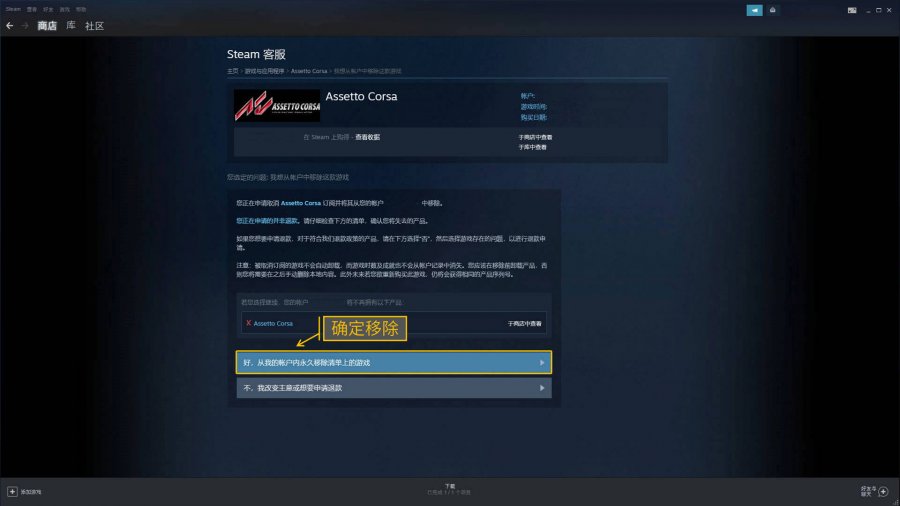Click the add game plus icon

pos(12,492)
